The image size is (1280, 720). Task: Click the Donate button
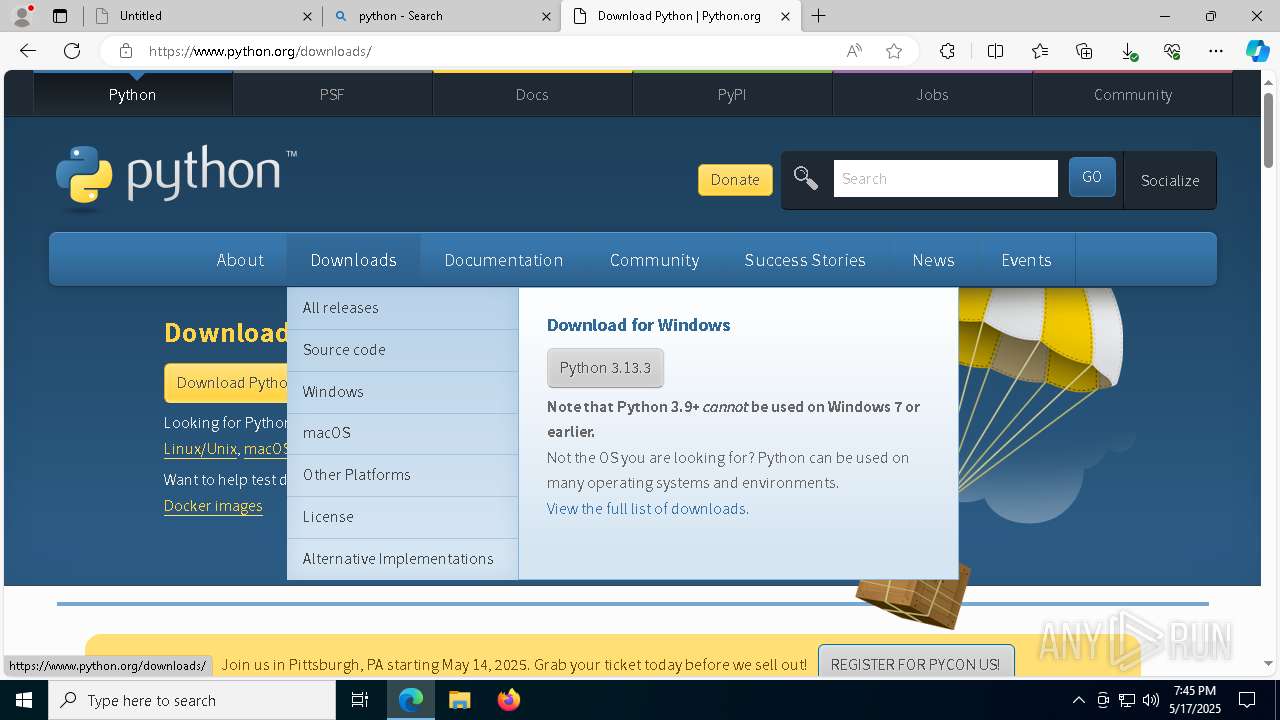point(735,180)
